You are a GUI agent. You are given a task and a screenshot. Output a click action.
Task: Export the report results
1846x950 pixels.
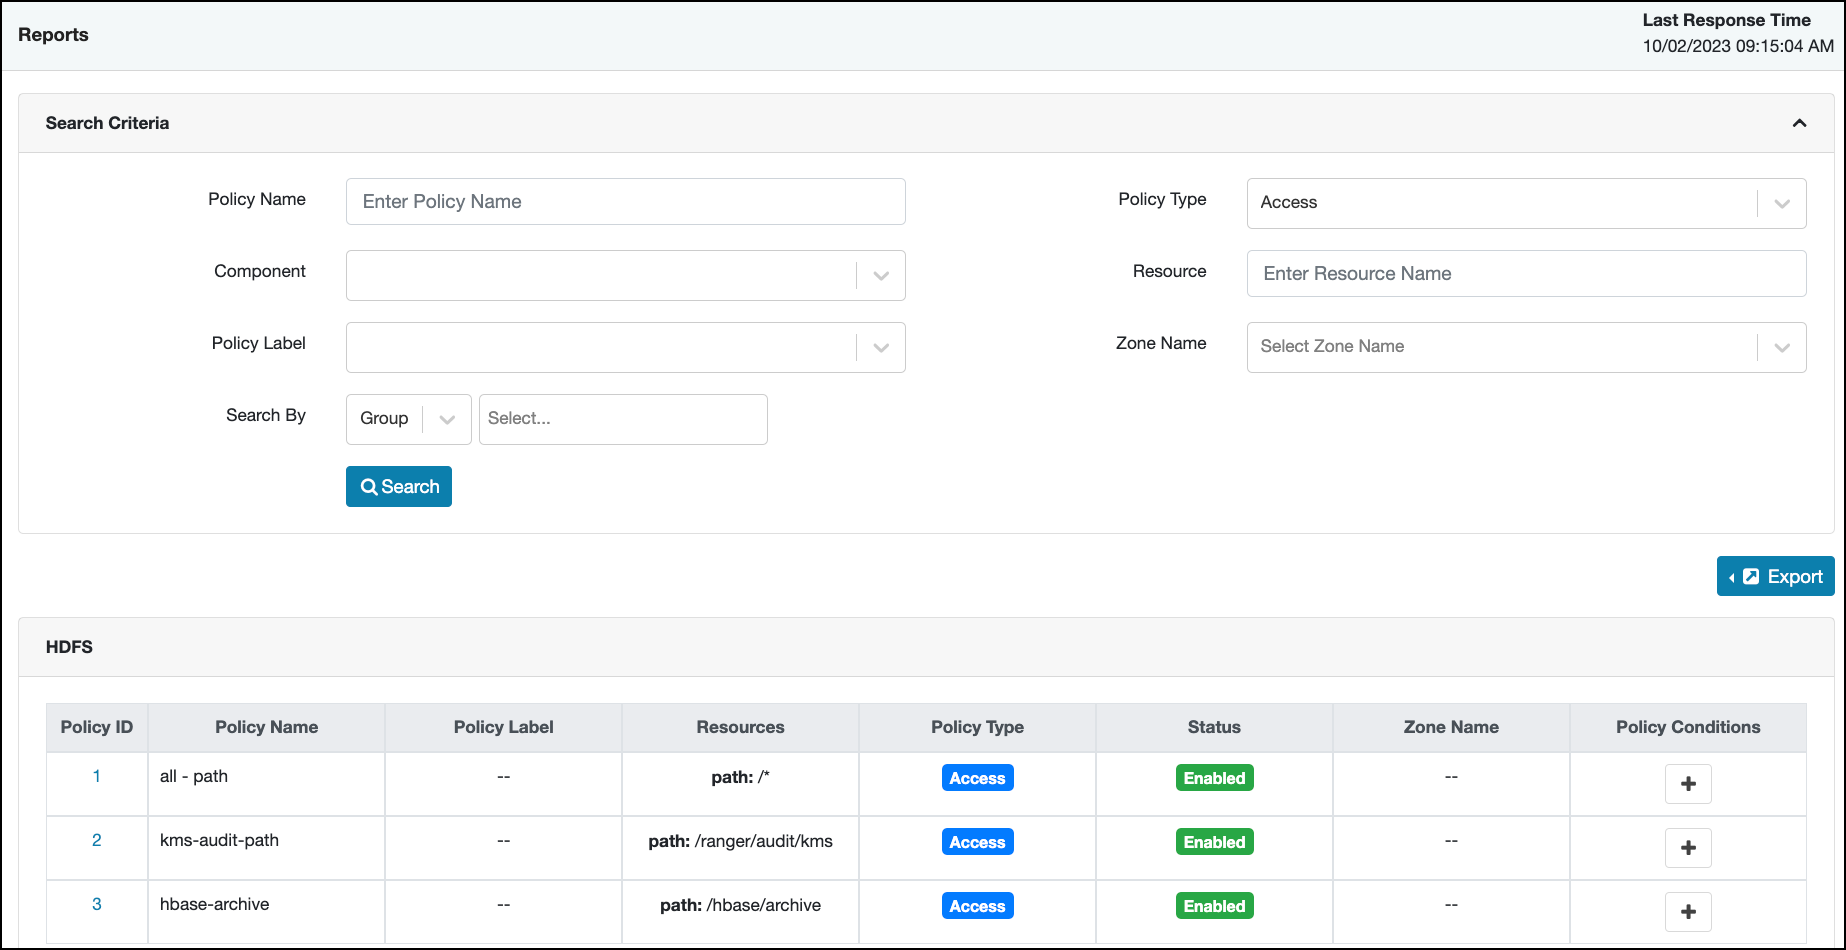click(1775, 577)
